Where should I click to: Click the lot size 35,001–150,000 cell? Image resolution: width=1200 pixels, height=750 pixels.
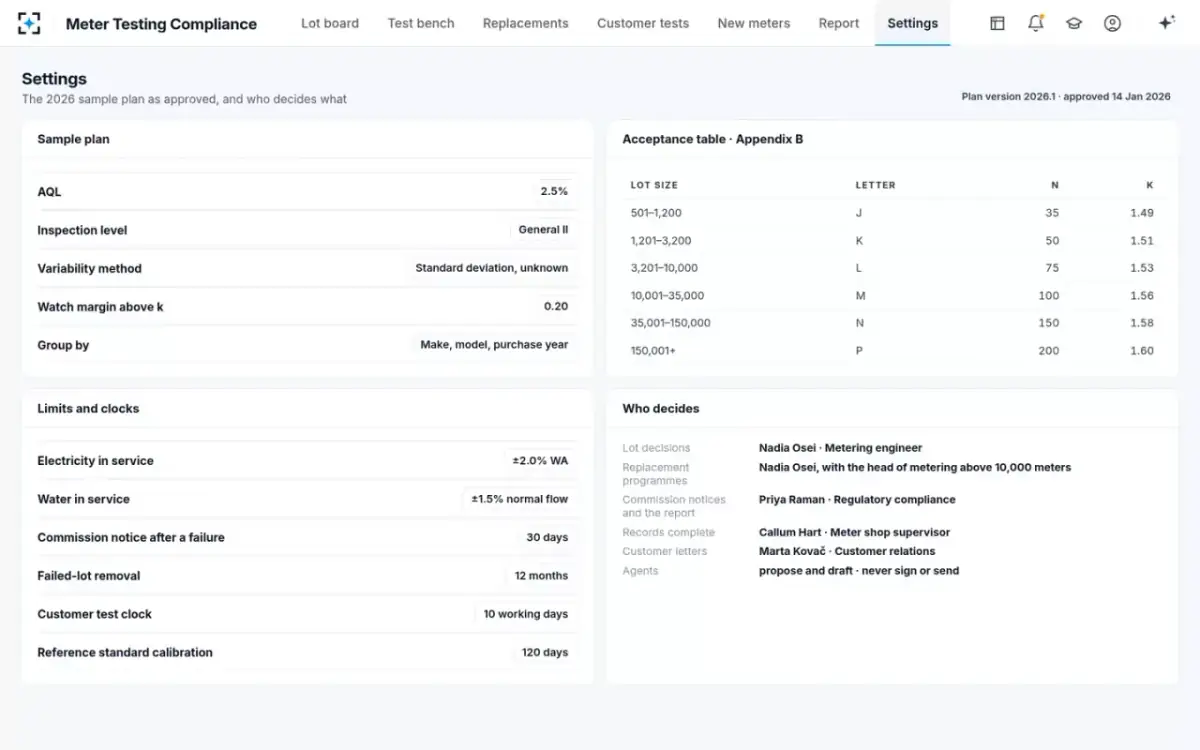coord(670,323)
